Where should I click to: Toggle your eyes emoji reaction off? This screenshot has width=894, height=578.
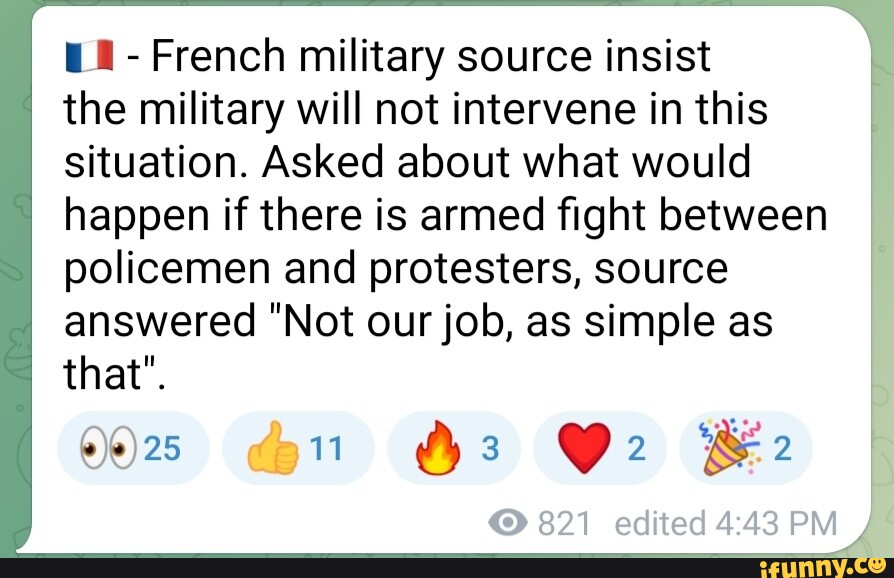[x=132, y=448]
